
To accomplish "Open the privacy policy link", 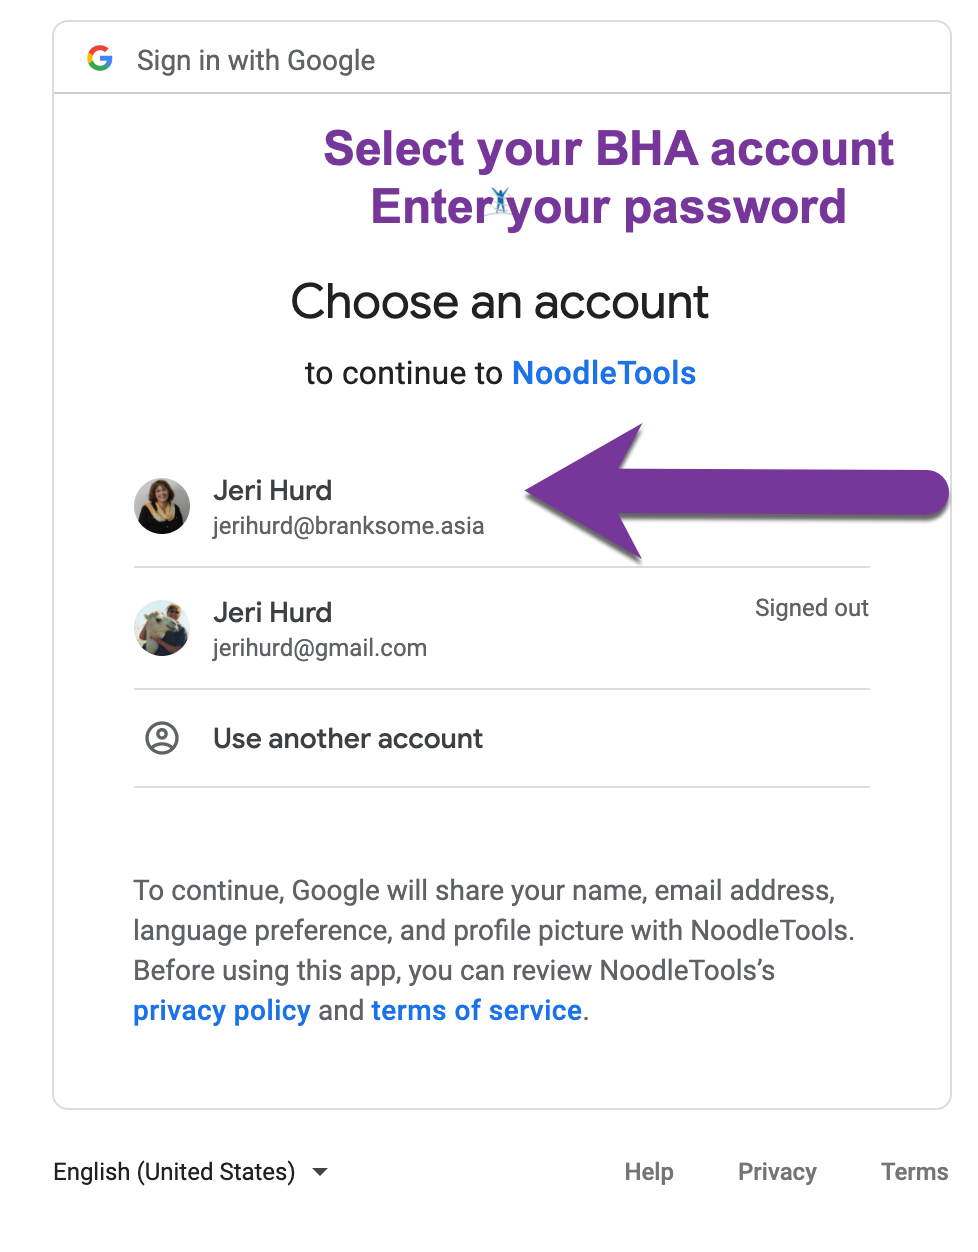I will pyautogui.click(x=222, y=1010).
